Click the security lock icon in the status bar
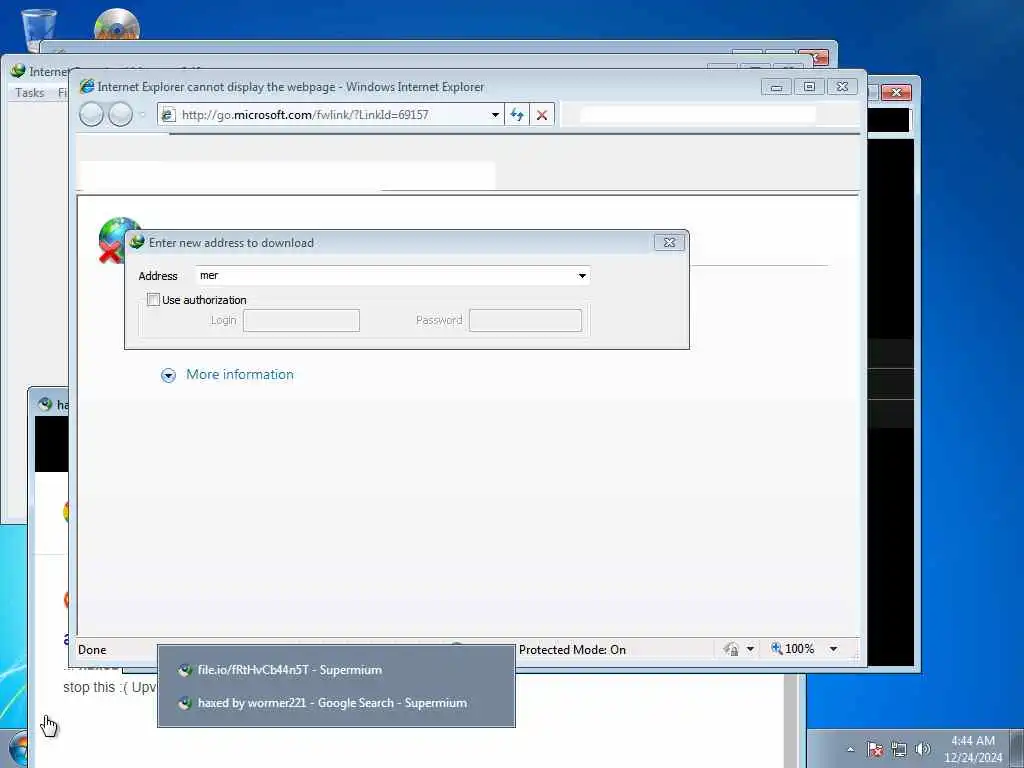The height and width of the screenshot is (768, 1024). point(731,649)
